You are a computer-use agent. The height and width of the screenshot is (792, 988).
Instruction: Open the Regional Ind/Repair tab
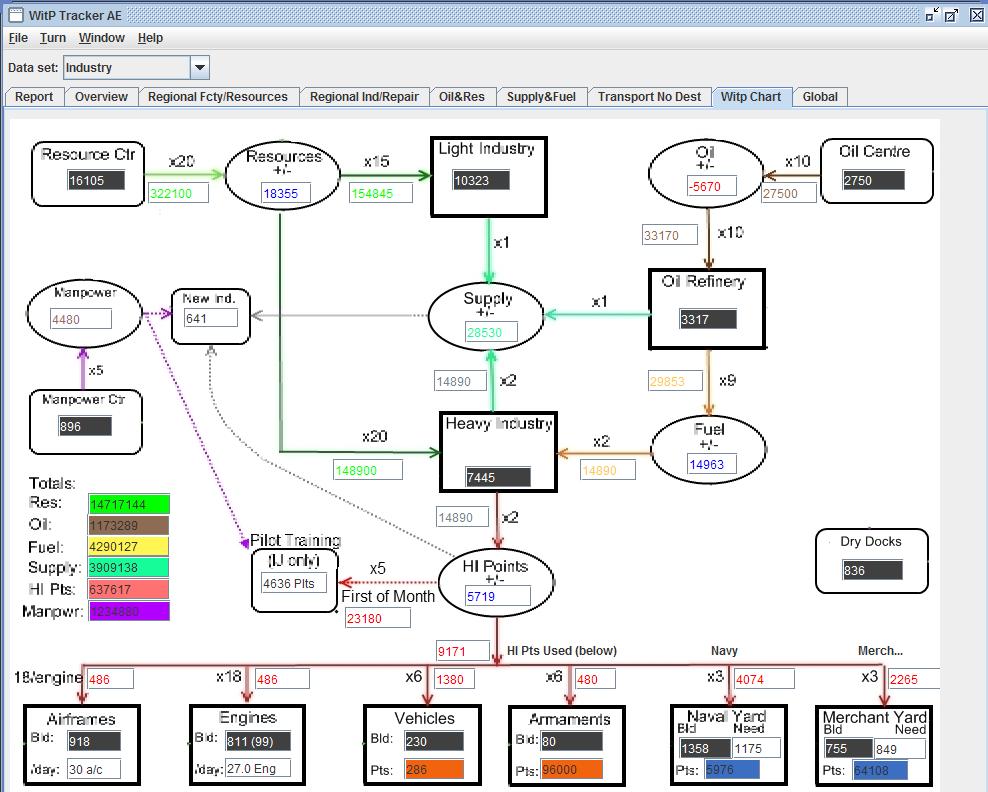point(364,96)
